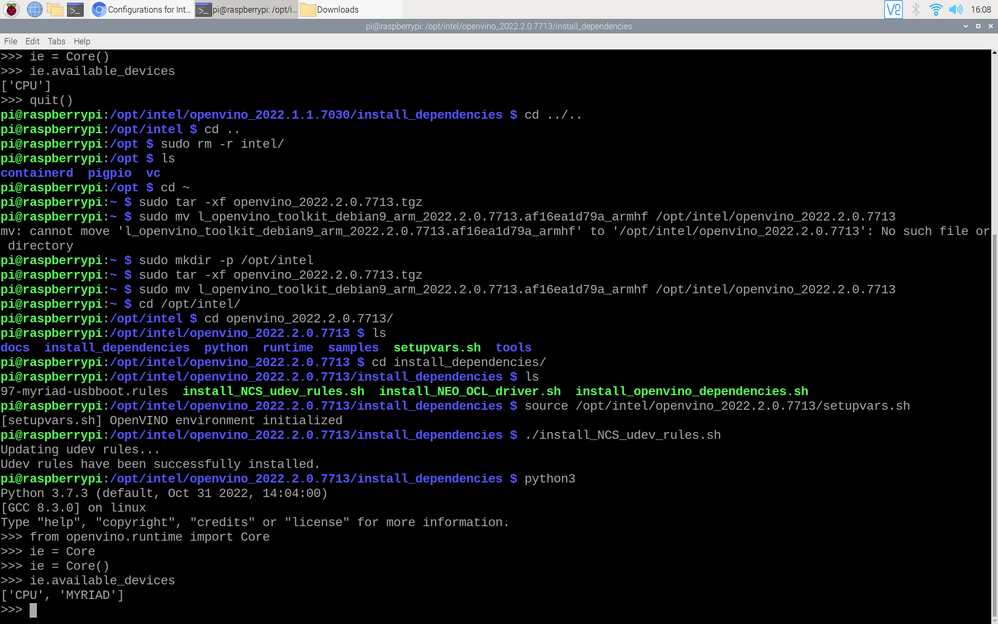
Task: Click the setupvars.sh file name in listing
Action: [x=437, y=348]
